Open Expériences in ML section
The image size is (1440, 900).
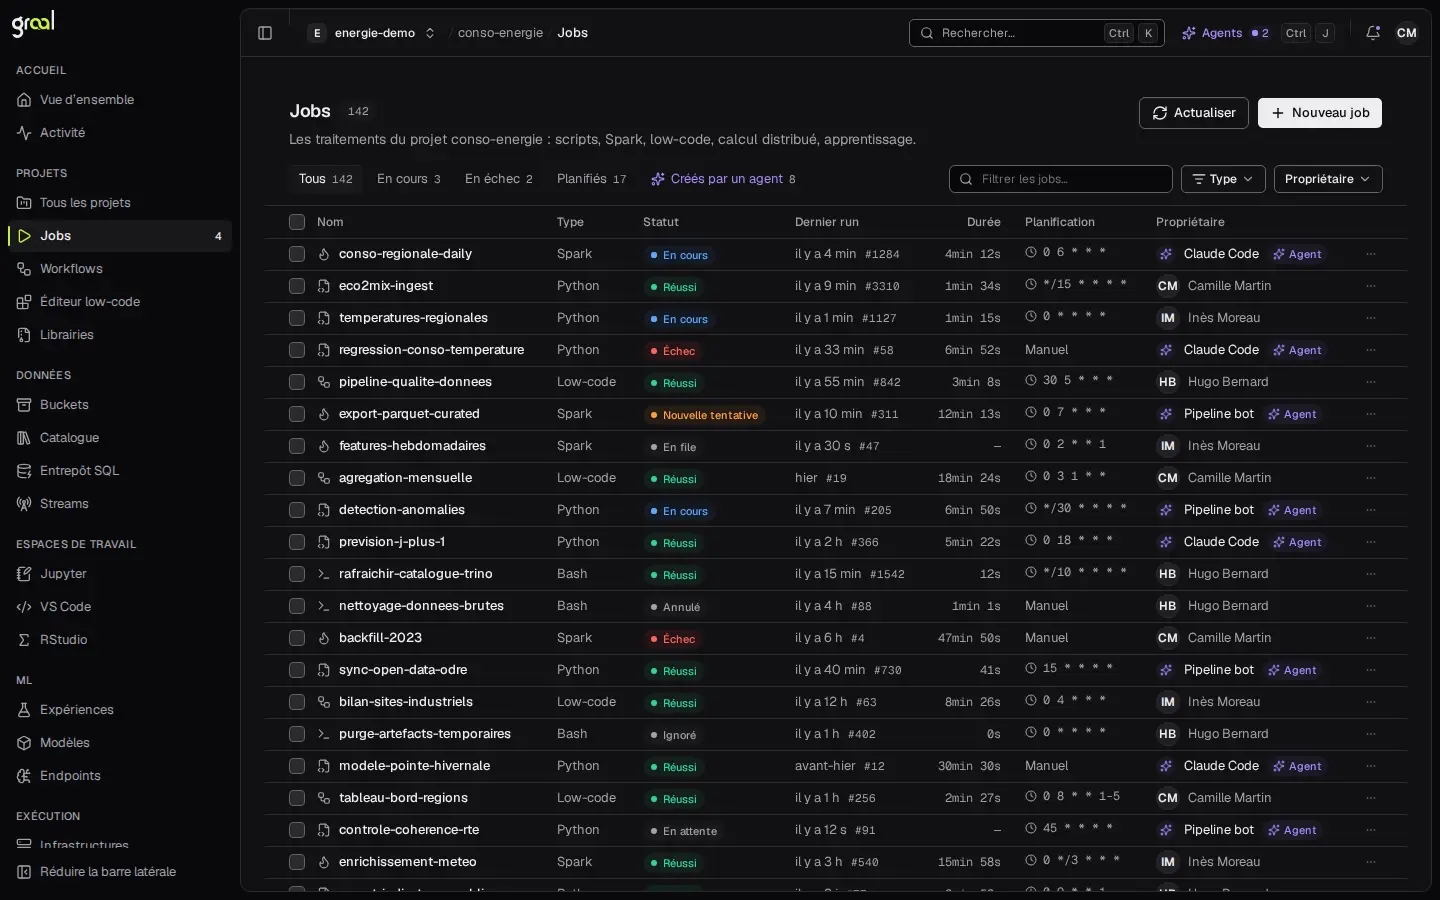point(120,710)
